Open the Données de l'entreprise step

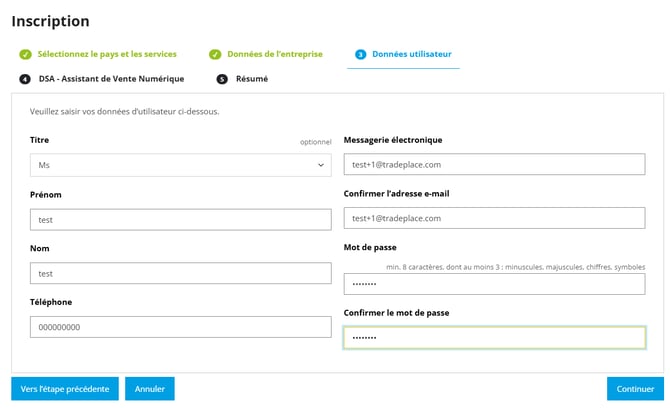click(274, 54)
